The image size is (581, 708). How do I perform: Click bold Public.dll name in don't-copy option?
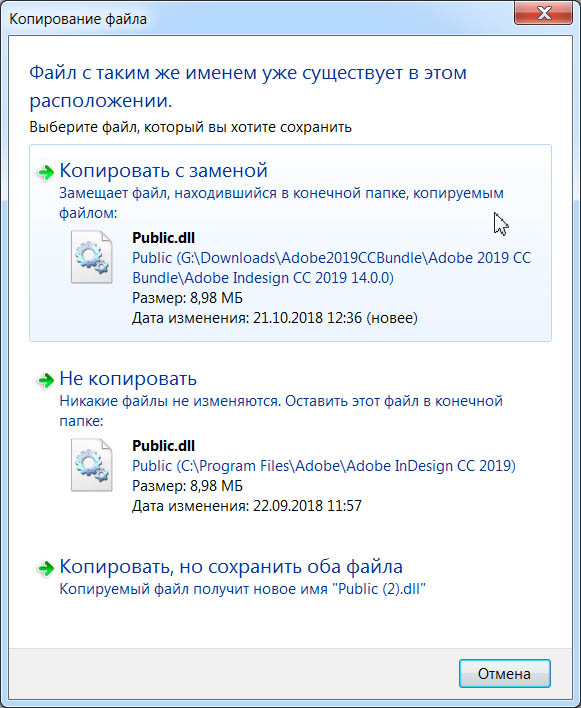163,446
